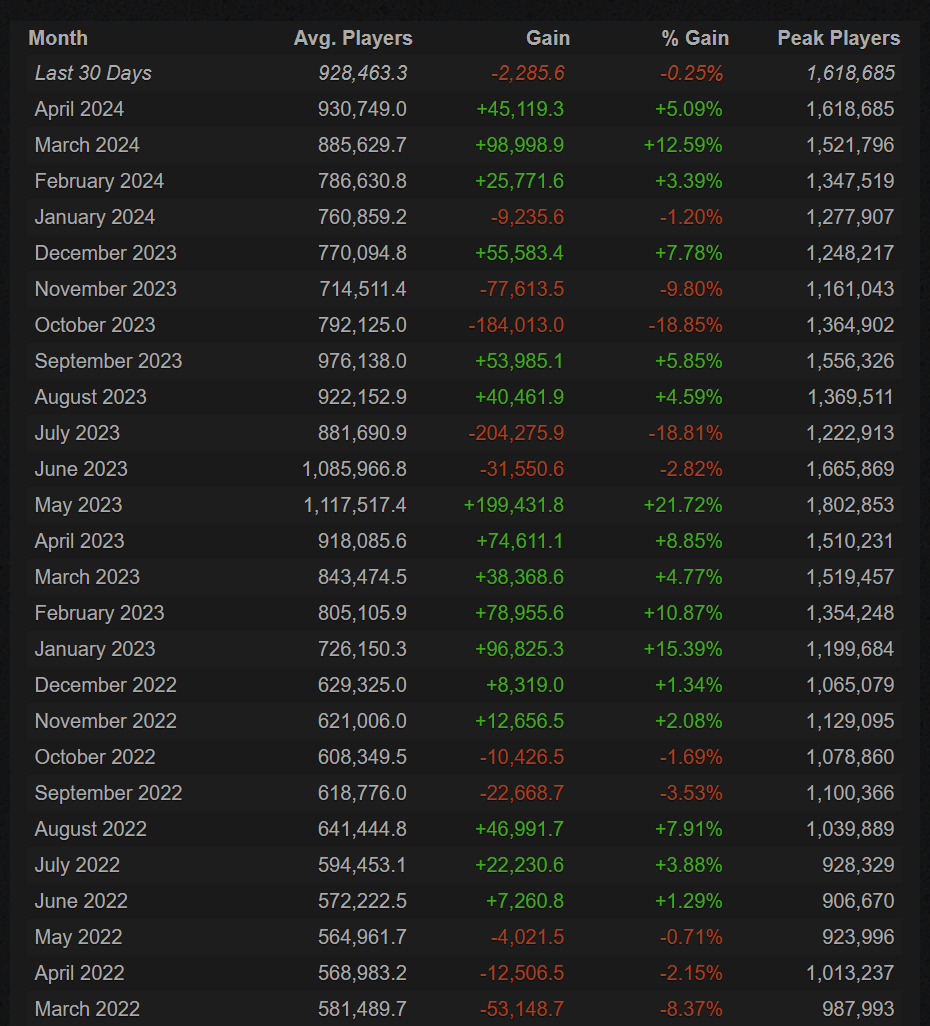Click the gain value +98,998.9

point(520,145)
